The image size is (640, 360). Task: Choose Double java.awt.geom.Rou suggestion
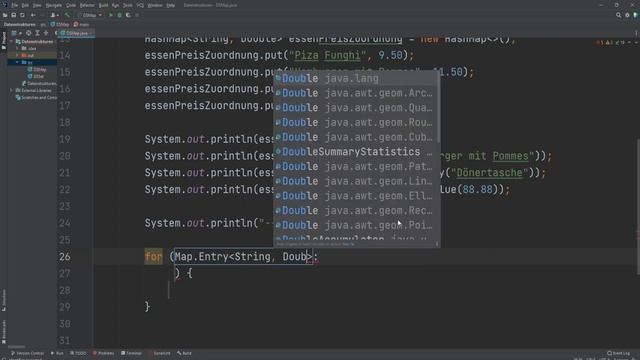(x=355, y=122)
